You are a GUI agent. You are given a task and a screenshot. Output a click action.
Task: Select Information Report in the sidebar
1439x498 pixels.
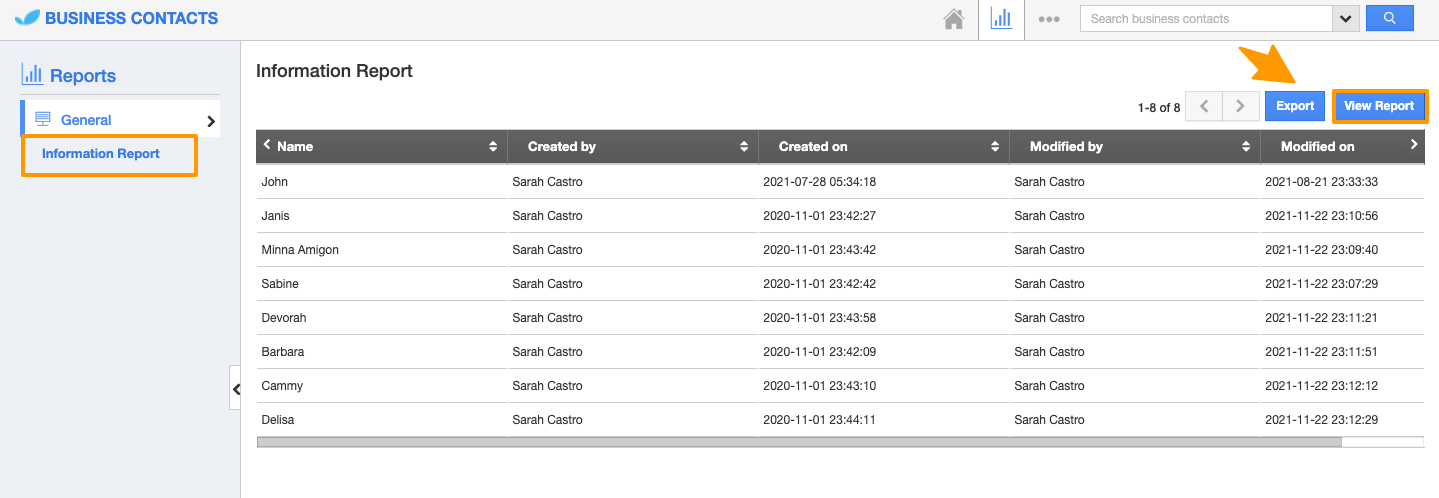point(101,154)
